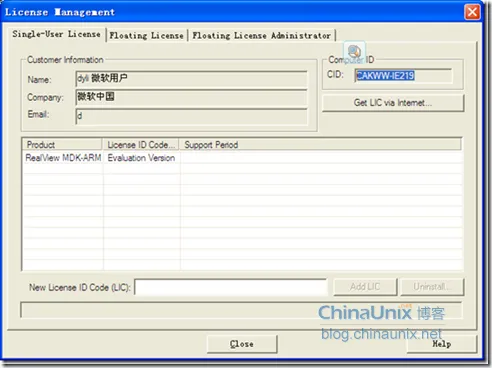This screenshot has height=368, width=492.
Task: Open the Floating License Administrator tab
Action: (x=262, y=35)
